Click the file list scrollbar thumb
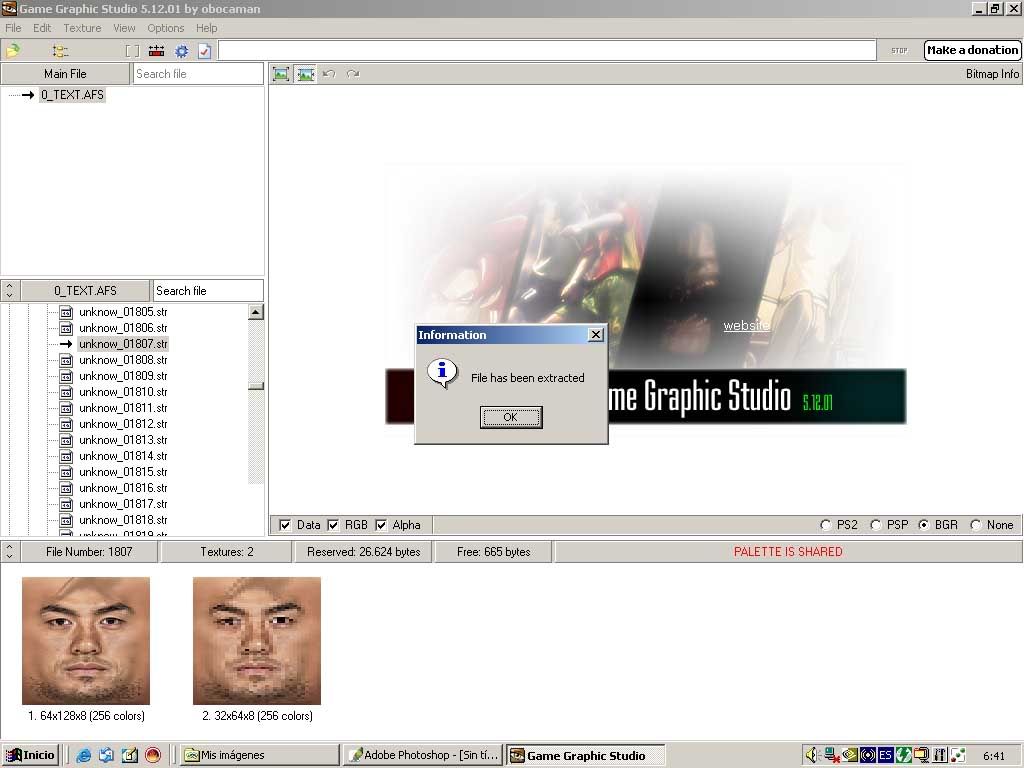This screenshot has width=1024, height=768. click(256, 386)
